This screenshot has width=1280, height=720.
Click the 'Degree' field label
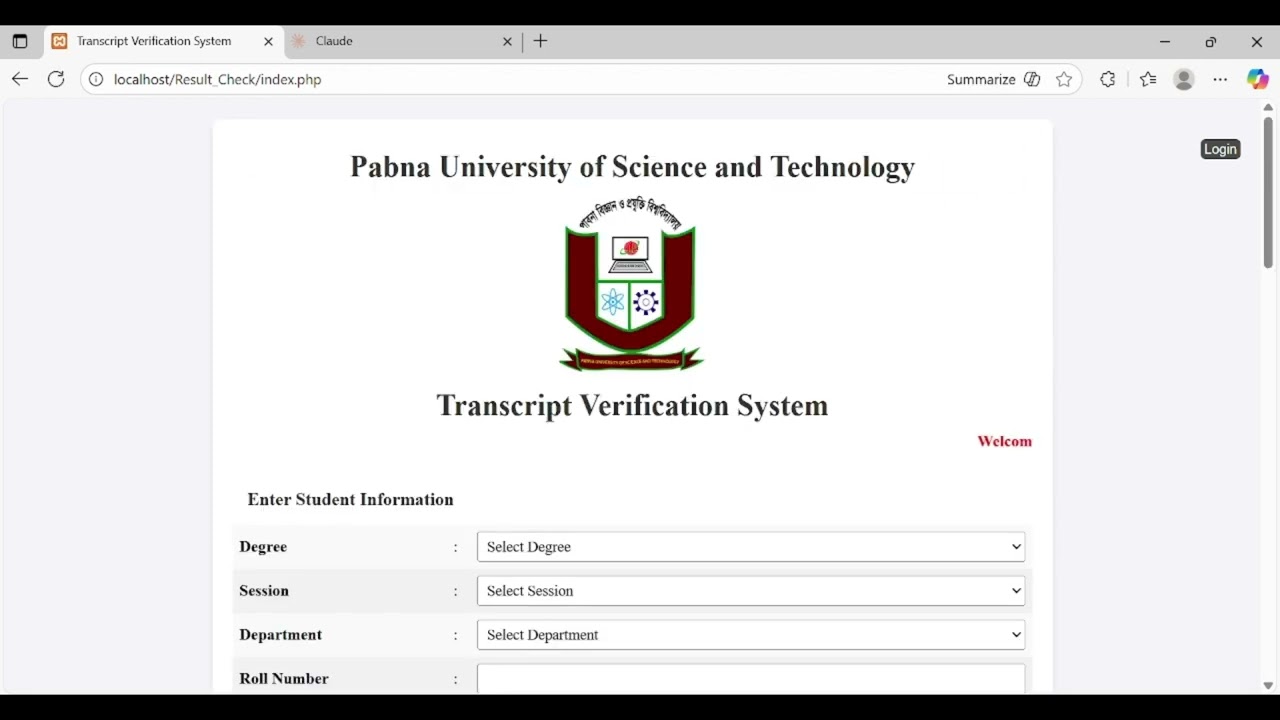[x=263, y=547]
